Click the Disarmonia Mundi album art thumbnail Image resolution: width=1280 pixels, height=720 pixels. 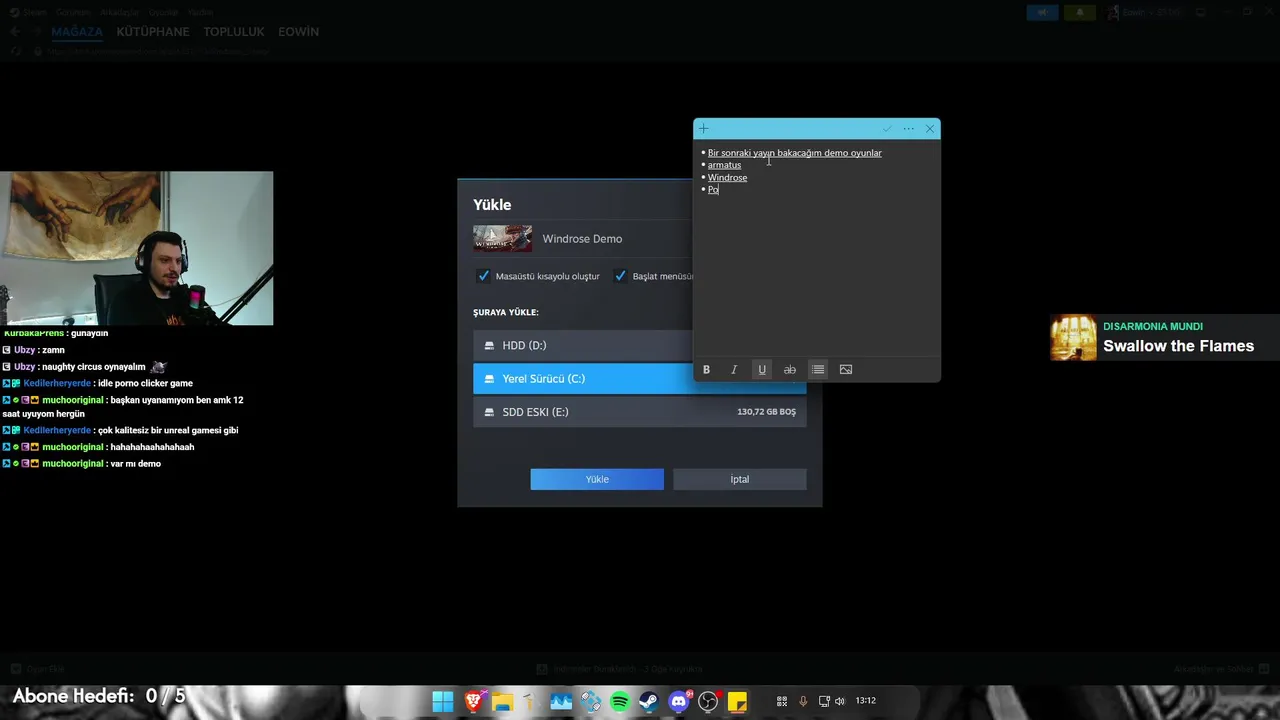[1073, 338]
